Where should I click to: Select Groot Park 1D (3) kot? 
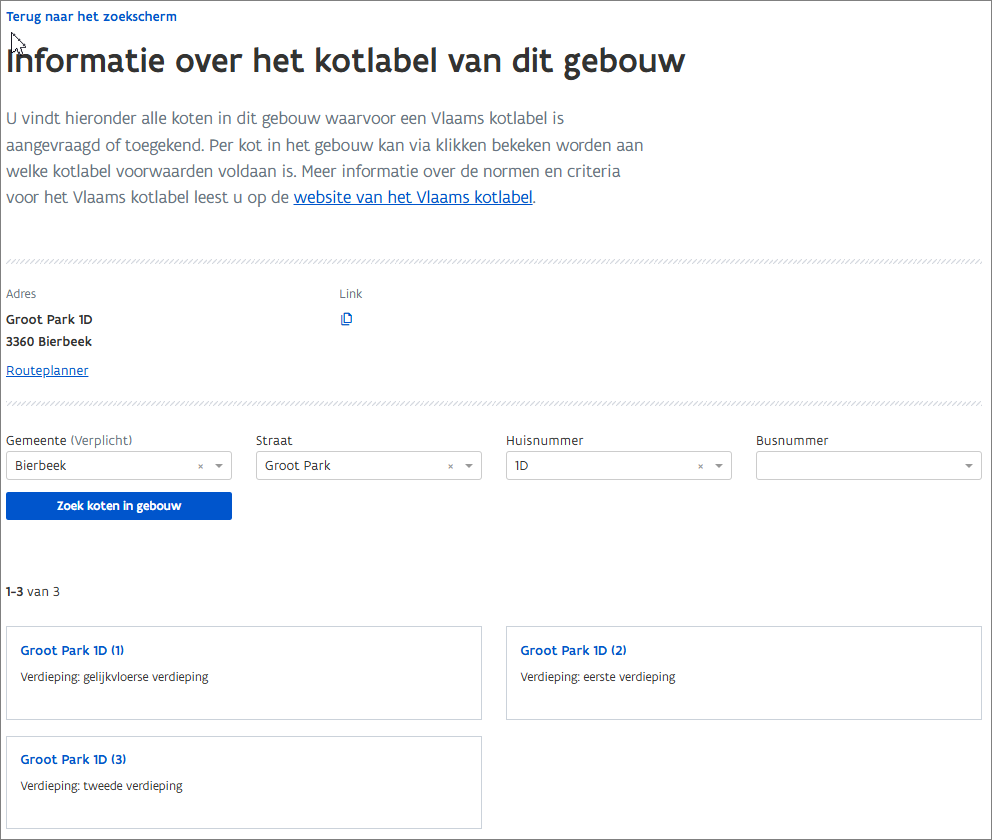tap(73, 760)
